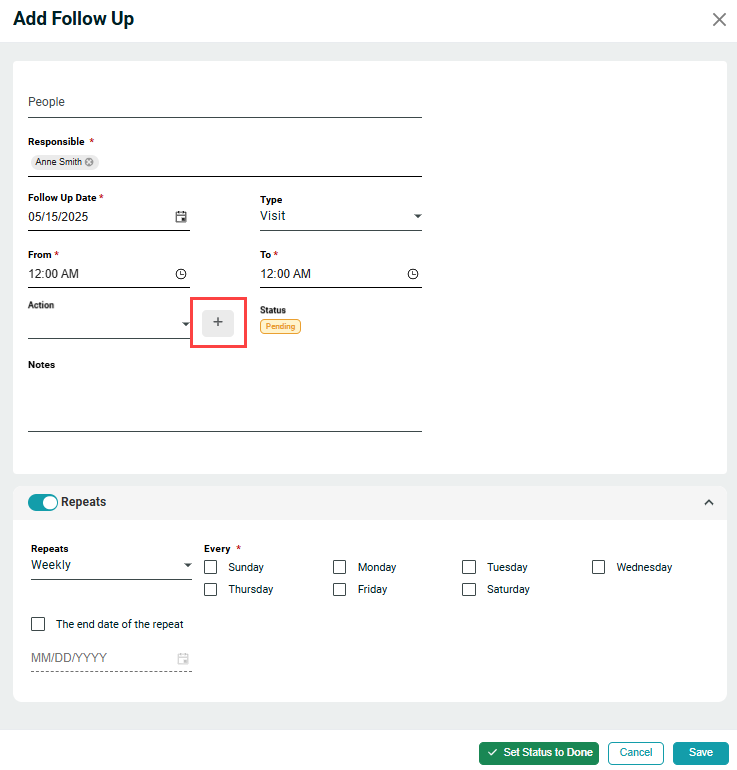Enable the Friday checkbox
The image size is (737, 770).
pyautogui.click(x=340, y=589)
